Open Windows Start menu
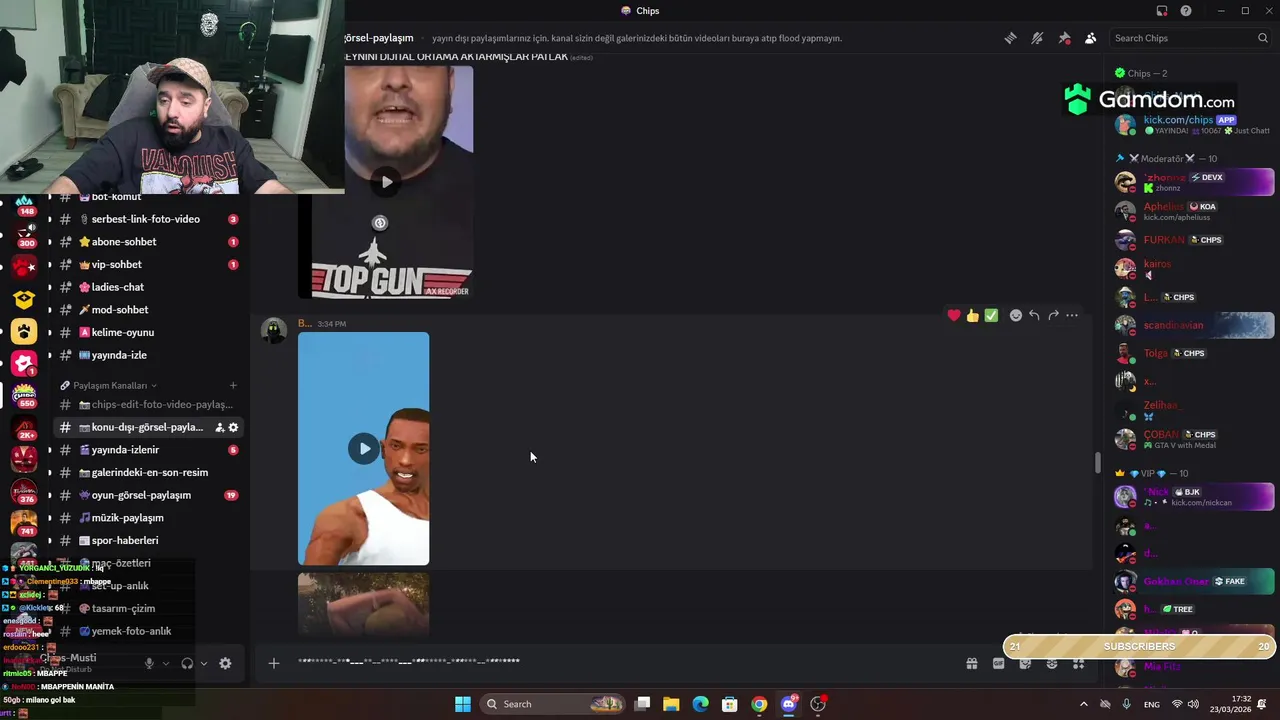1280x720 pixels. 463,704
